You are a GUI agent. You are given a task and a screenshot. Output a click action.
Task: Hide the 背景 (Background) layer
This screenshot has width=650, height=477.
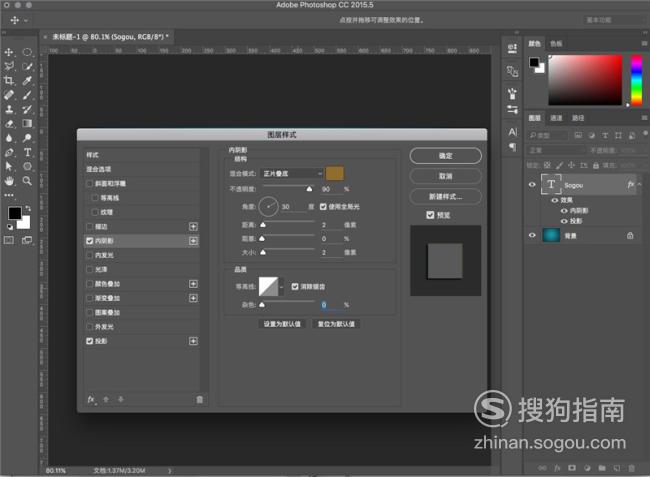click(532, 235)
